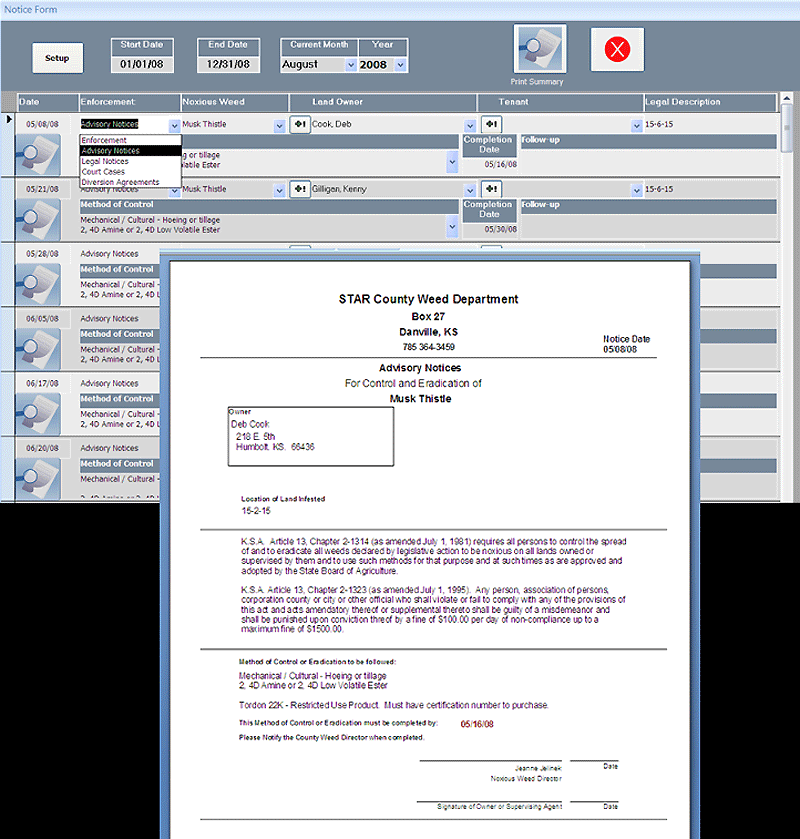Open Method of Control dropdown in 05/21/08 row
This screenshot has width=800, height=839.
(x=452, y=226)
